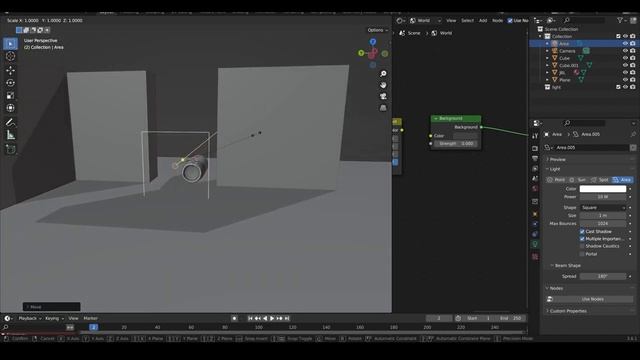Enable Portal checkbox
This screenshot has width=640, height=360.
tap(582, 254)
